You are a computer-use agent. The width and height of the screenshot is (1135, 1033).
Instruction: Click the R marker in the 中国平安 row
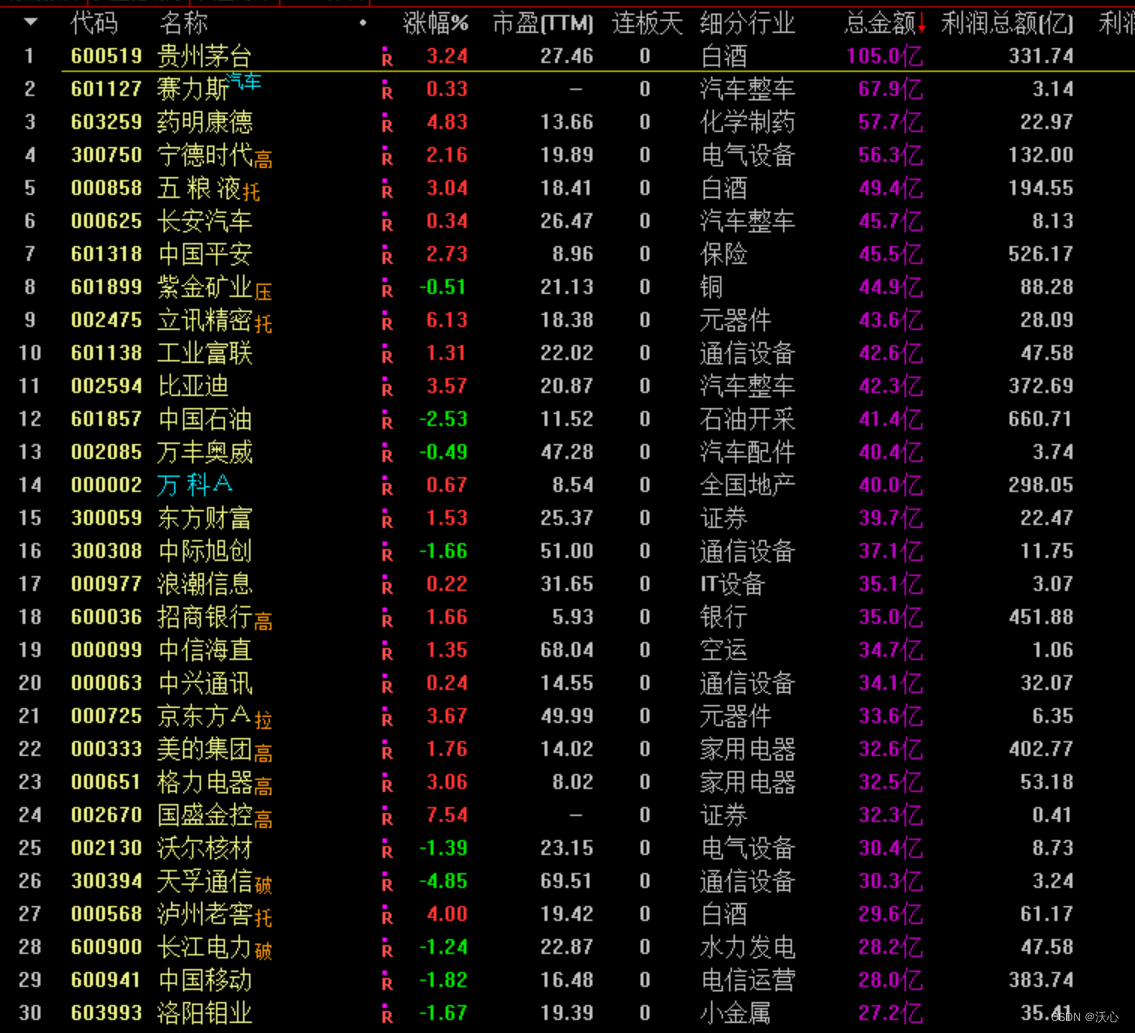[387, 255]
